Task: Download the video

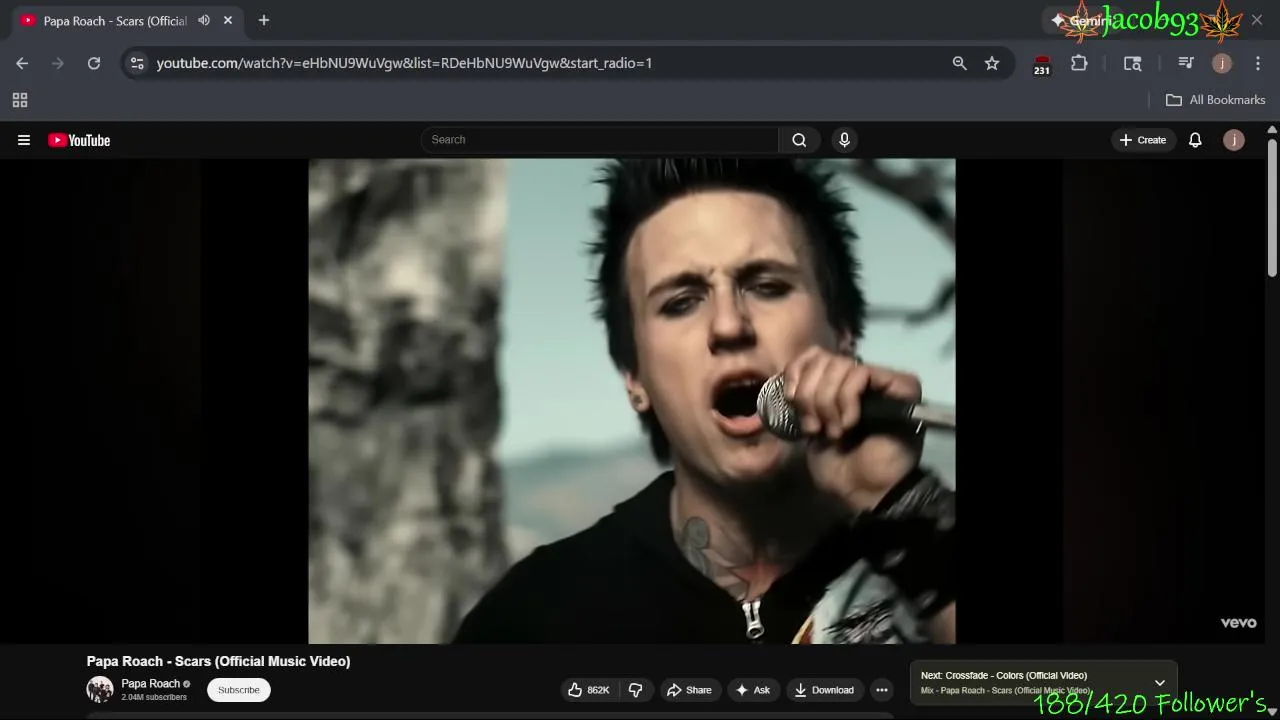Action: 824,690
